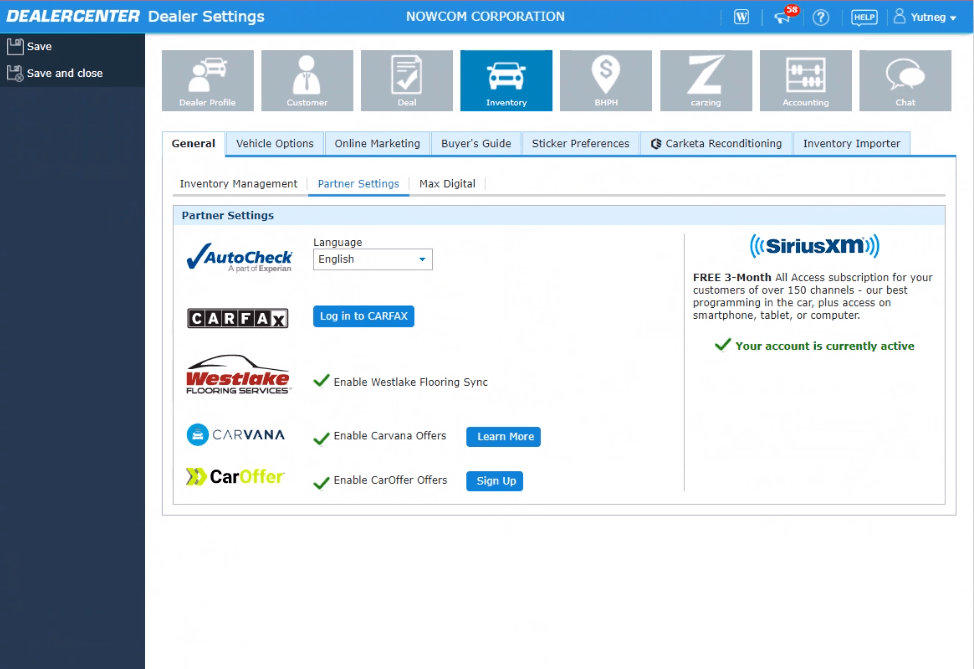Click the Dealer Settings header title
Viewport: 974px width, 669px height.
click(x=206, y=17)
